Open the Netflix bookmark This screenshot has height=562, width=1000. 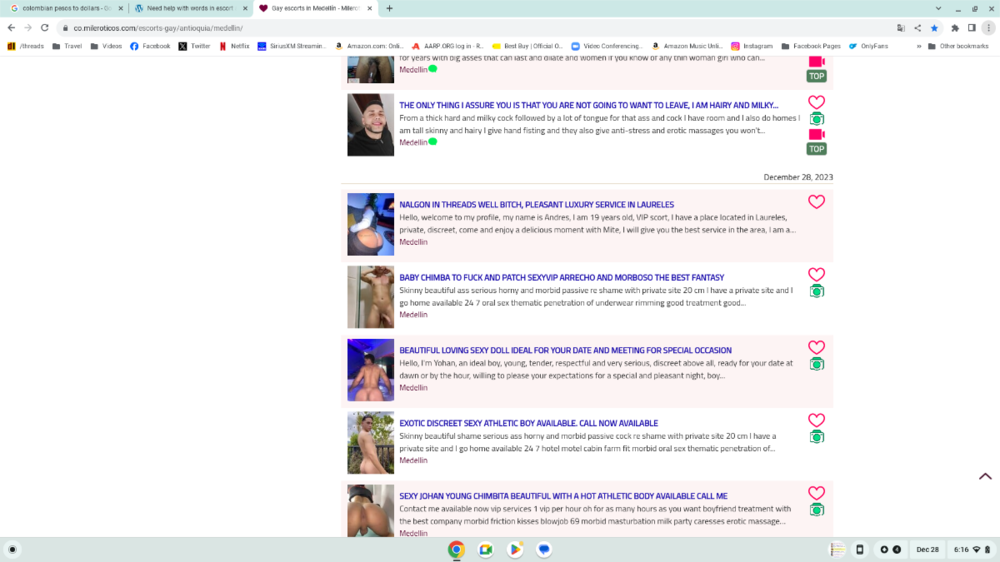tap(234, 46)
